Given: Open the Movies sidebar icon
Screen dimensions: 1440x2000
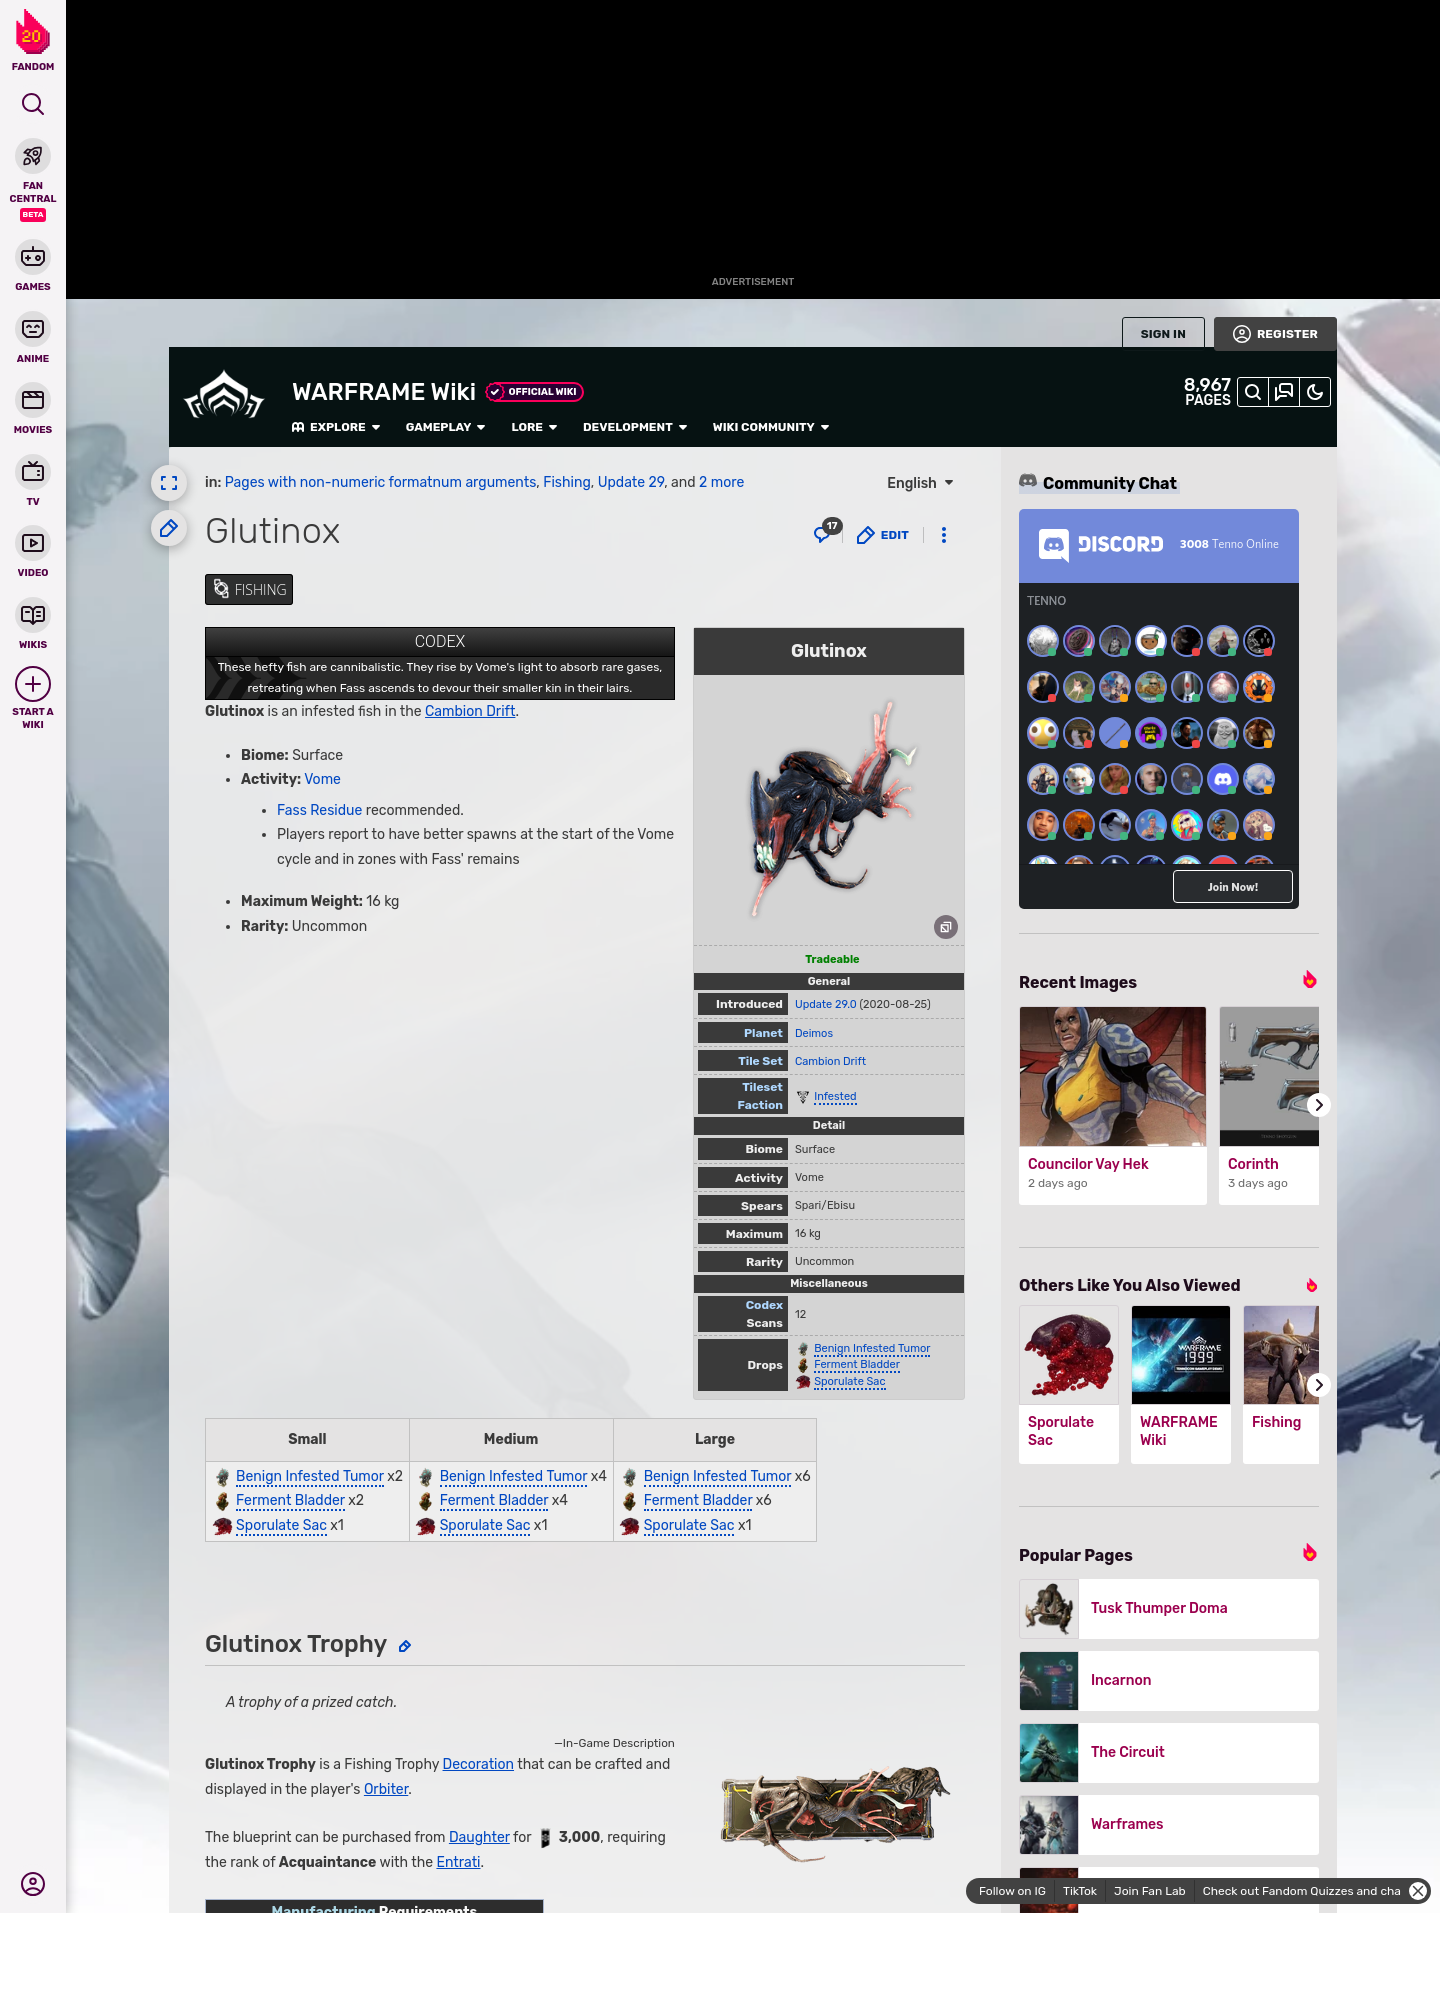Looking at the screenshot, I should pyautogui.click(x=33, y=400).
